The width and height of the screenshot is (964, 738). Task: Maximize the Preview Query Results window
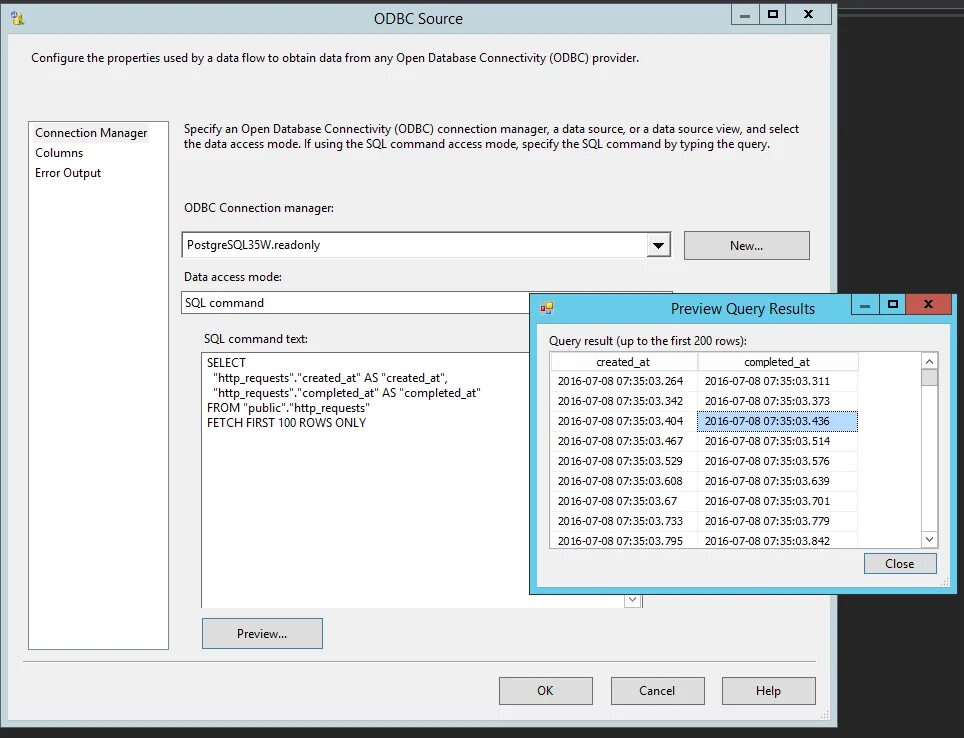[893, 304]
